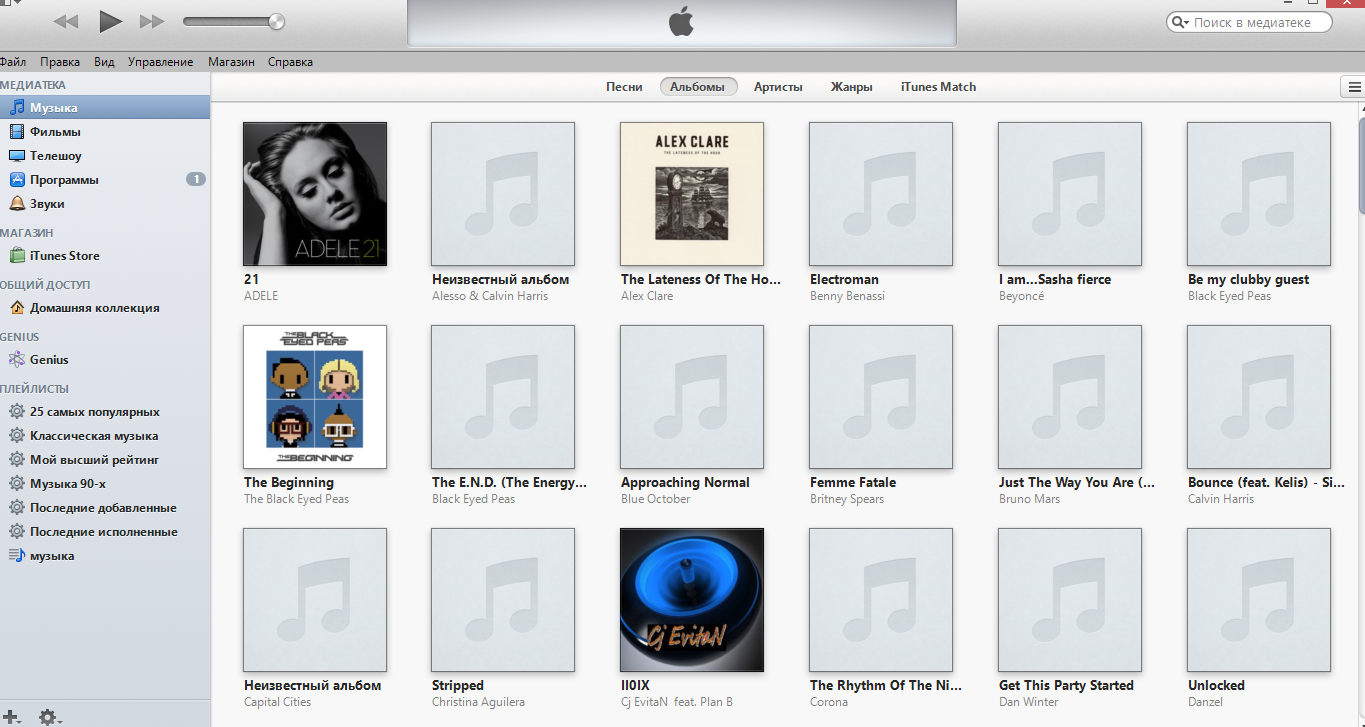Switch to the Жанры tab
This screenshot has height=727, width=1365.
pos(851,87)
